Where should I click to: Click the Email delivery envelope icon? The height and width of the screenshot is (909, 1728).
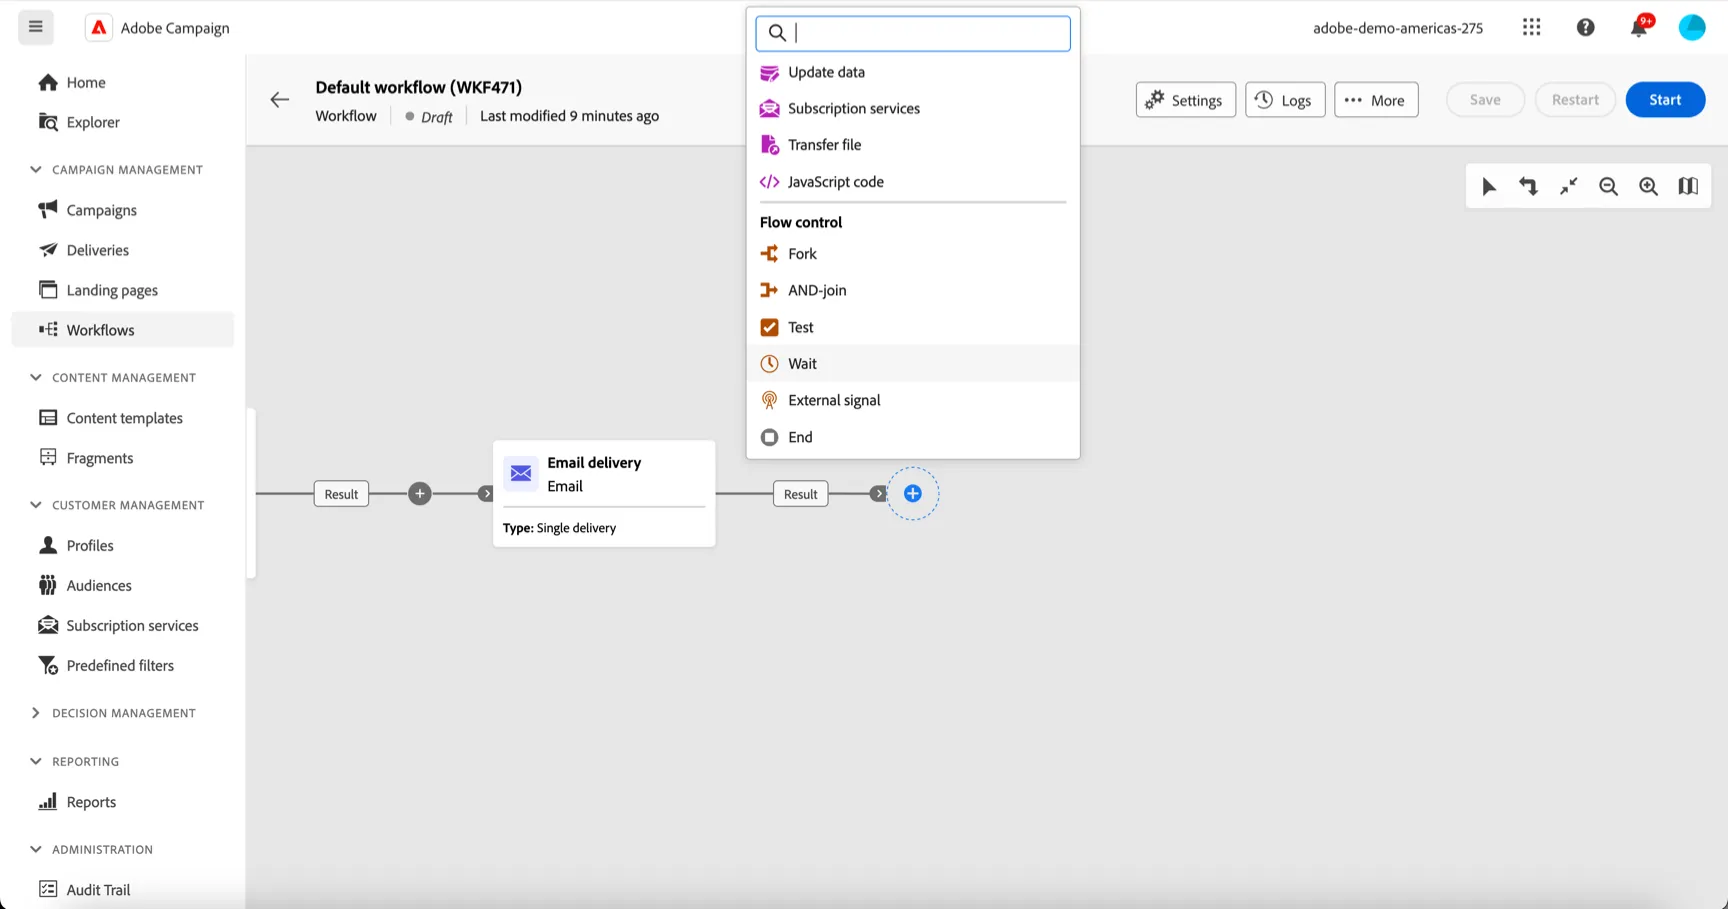coord(521,473)
